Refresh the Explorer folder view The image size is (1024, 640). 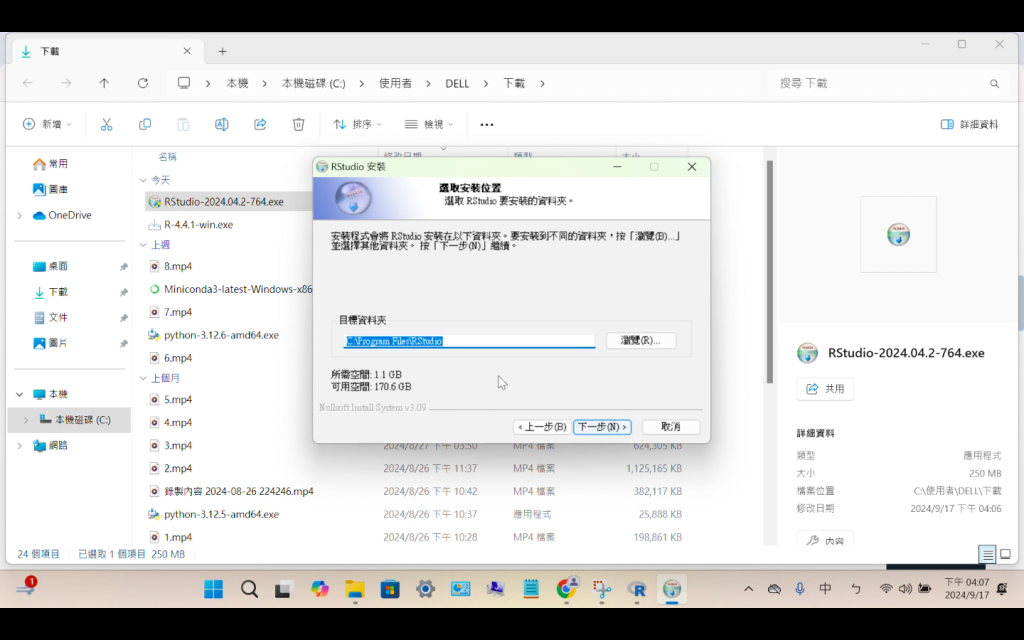(143, 83)
